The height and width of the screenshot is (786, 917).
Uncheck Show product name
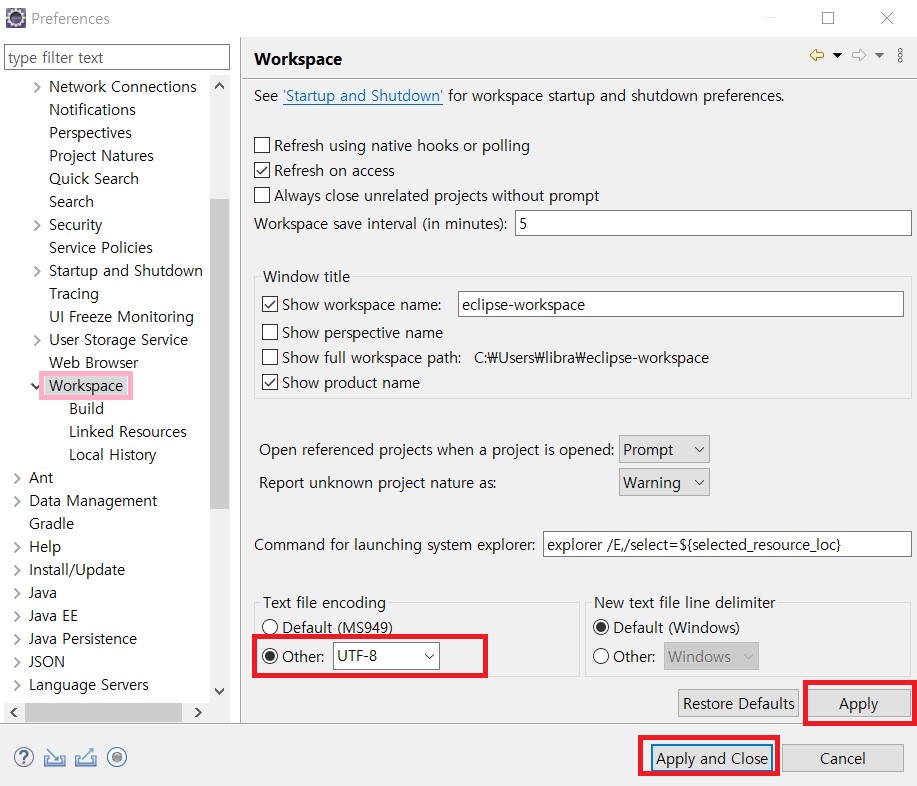[270, 382]
